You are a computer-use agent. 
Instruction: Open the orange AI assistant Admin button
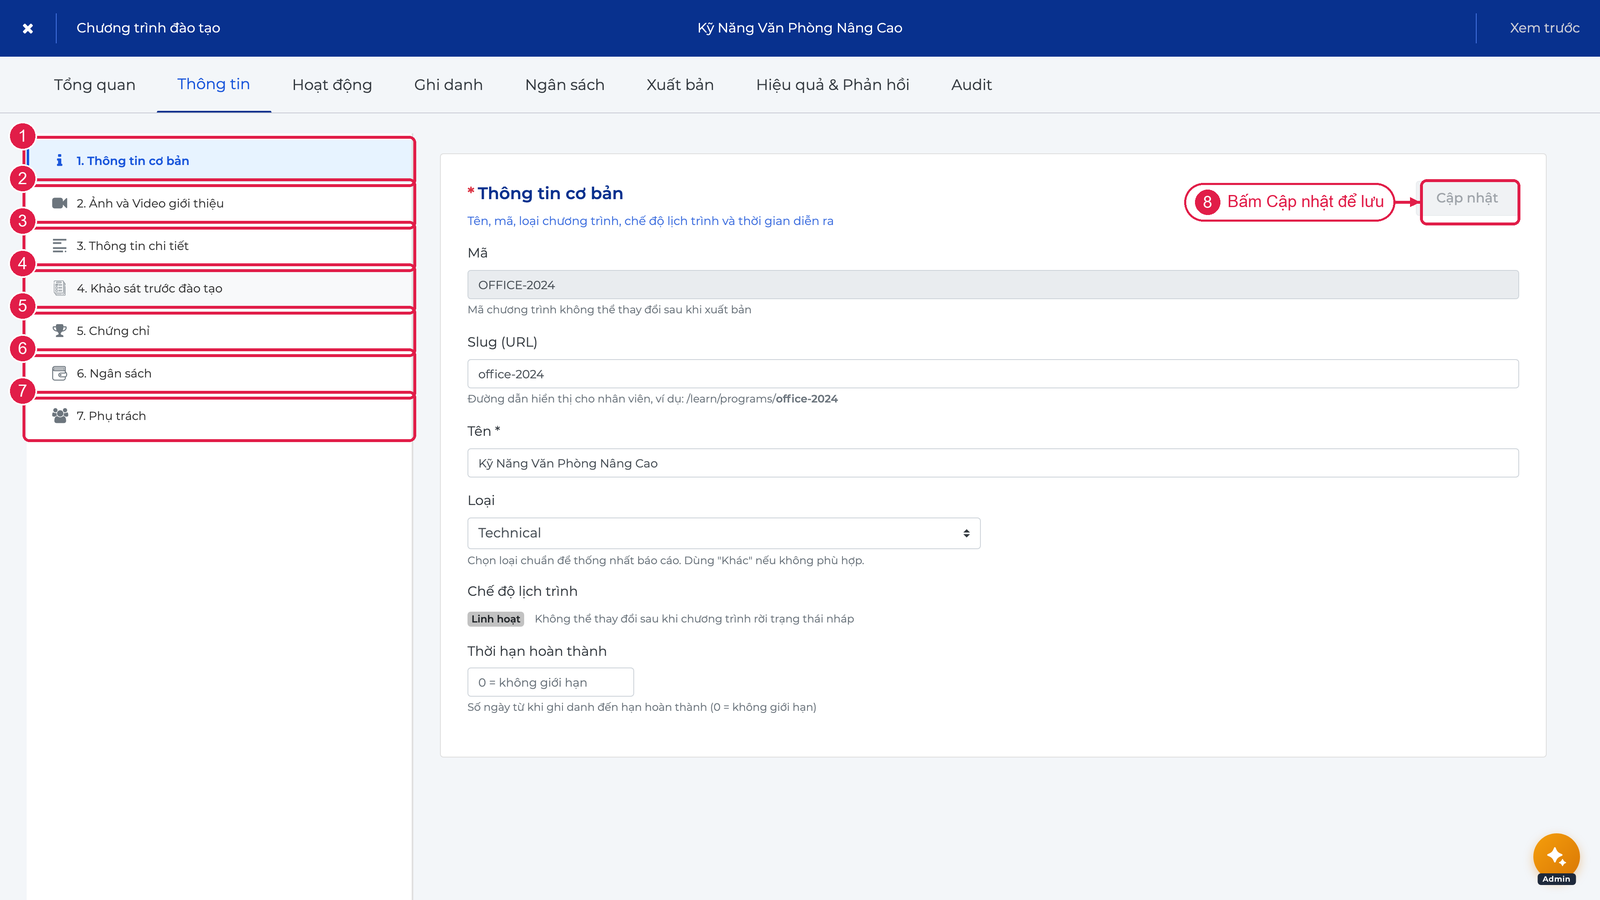coord(1556,857)
